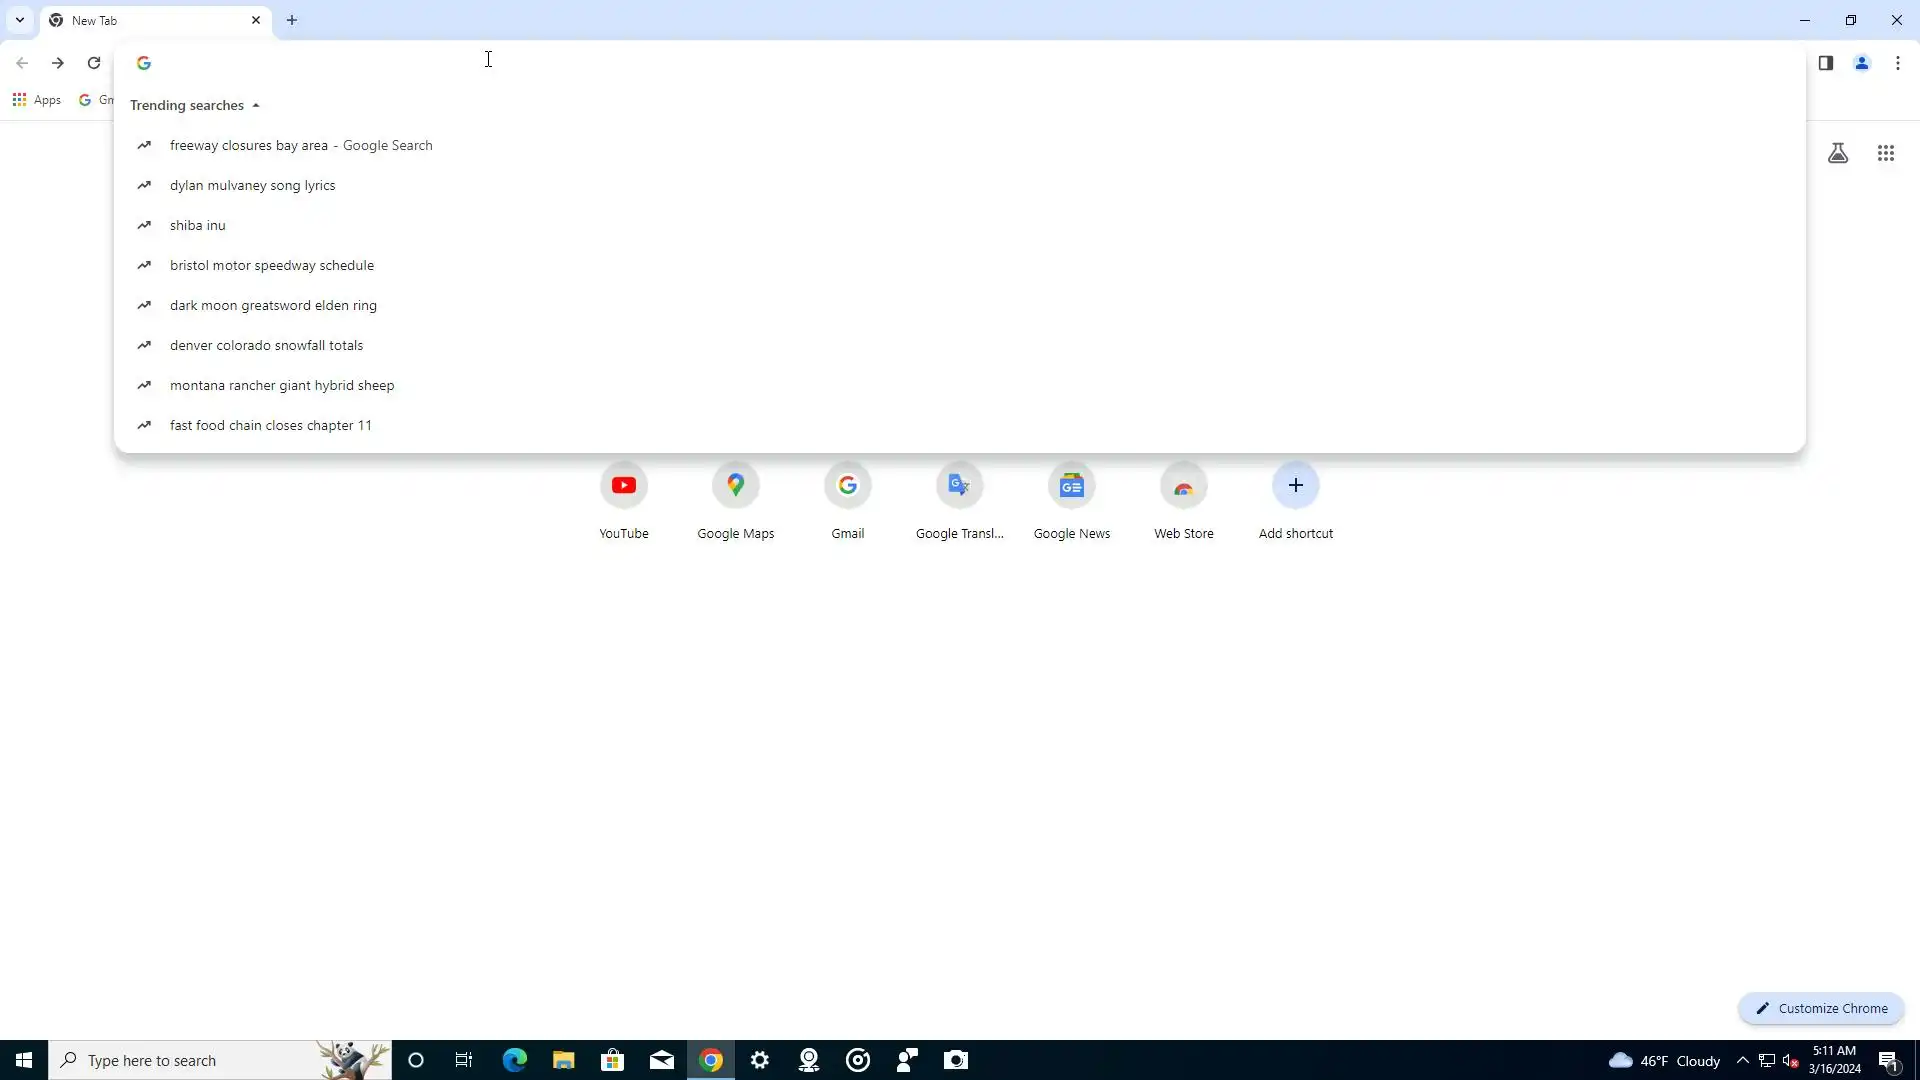This screenshot has width=1920, height=1080.
Task: Reload the current page
Action: click(x=94, y=63)
